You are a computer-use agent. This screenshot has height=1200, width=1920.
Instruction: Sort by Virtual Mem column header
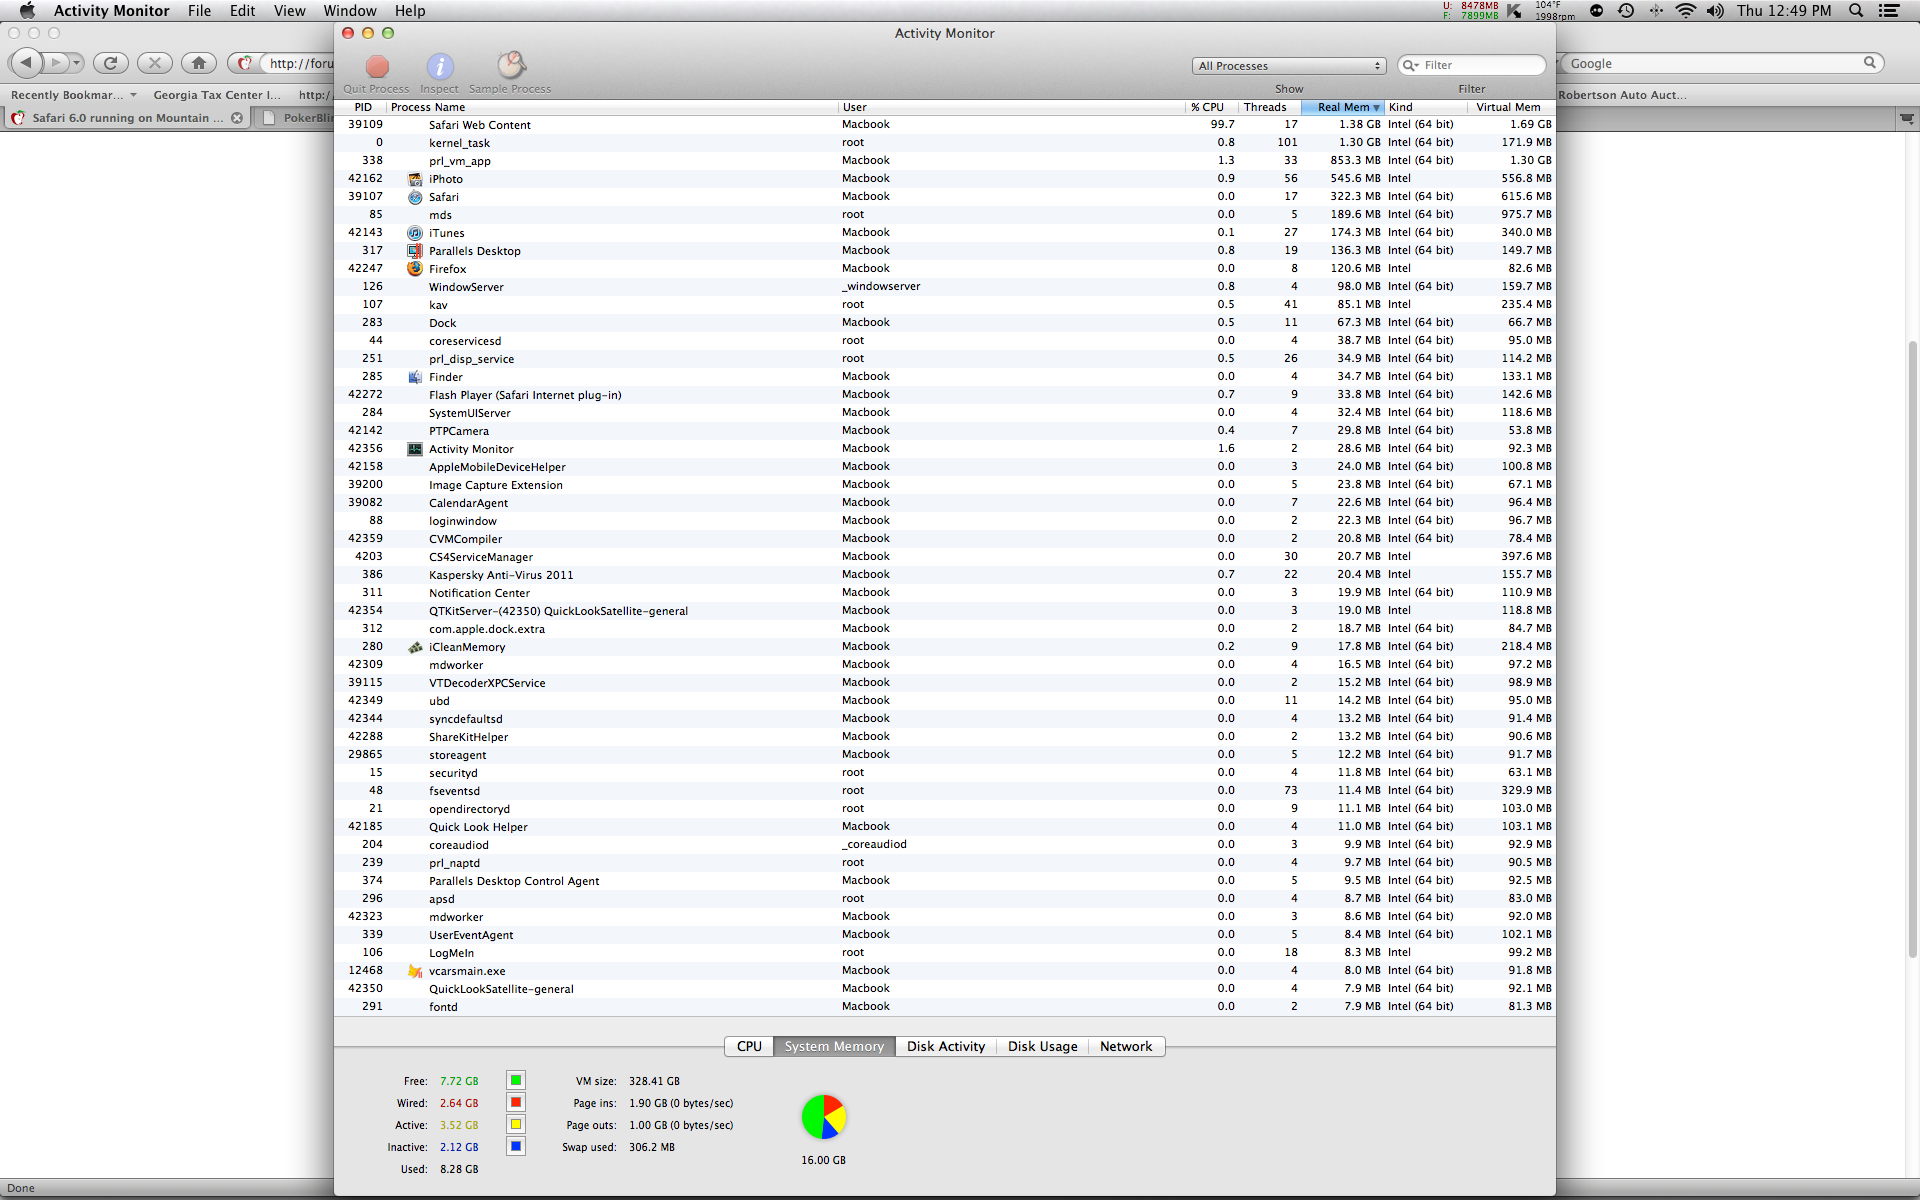pyautogui.click(x=1509, y=107)
